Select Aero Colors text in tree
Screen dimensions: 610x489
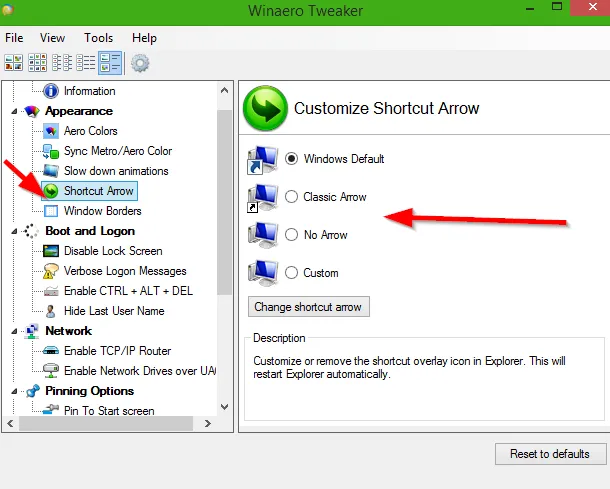pos(91,131)
